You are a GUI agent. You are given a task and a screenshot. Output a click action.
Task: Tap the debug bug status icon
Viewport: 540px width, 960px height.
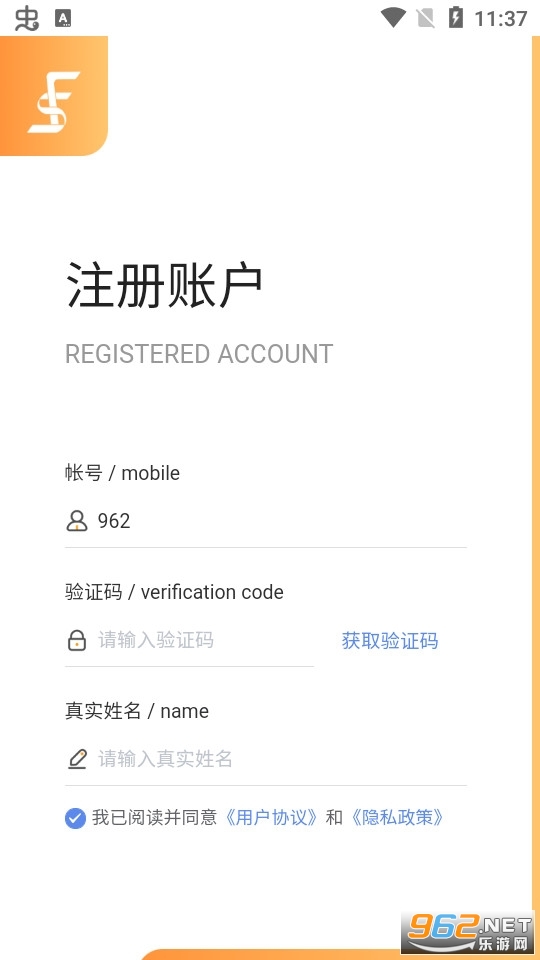[26, 18]
